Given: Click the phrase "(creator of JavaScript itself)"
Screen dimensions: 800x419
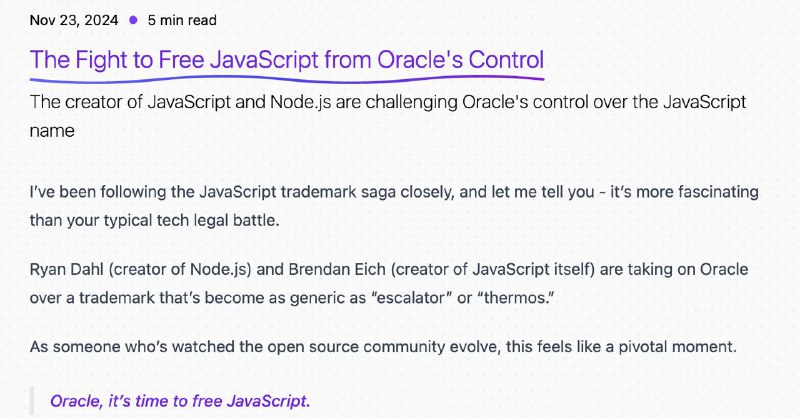Looking at the screenshot, I should [x=493, y=269].
